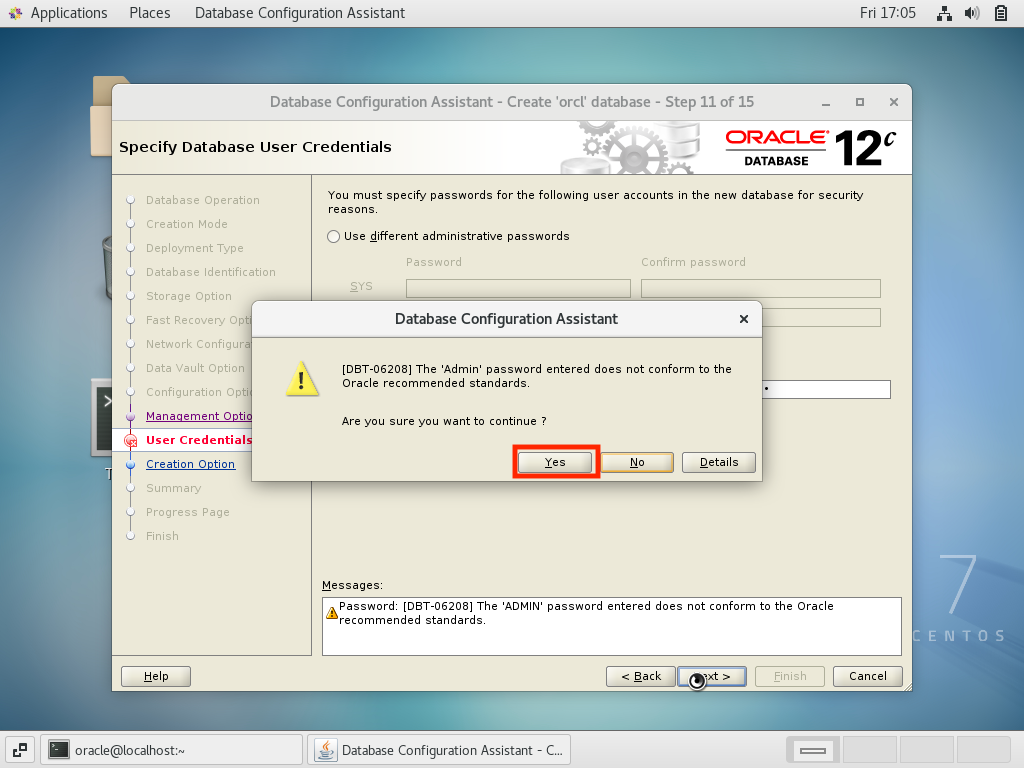1024x768 pixels.
Task: Click the SYS password input field
Action: tap(518, 288)
